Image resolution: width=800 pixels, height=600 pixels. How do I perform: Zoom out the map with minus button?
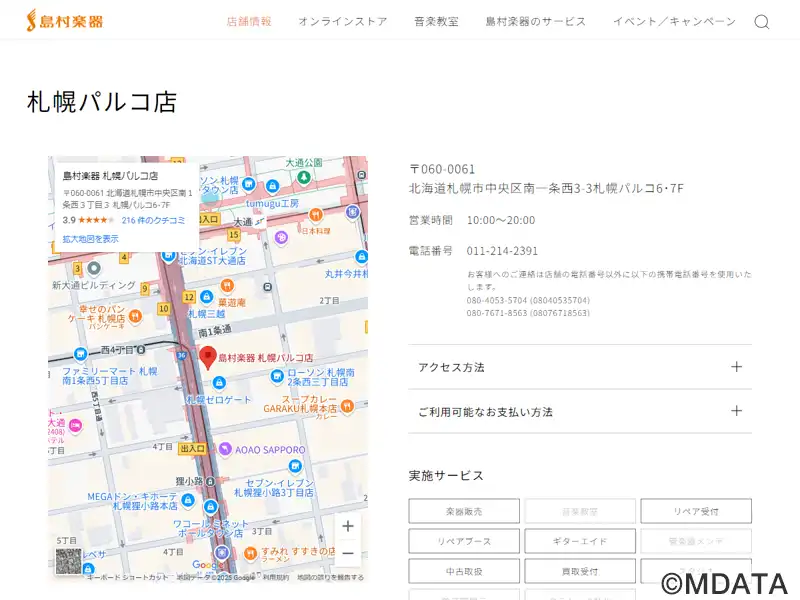pyautogui.click(x=348, y=553)
